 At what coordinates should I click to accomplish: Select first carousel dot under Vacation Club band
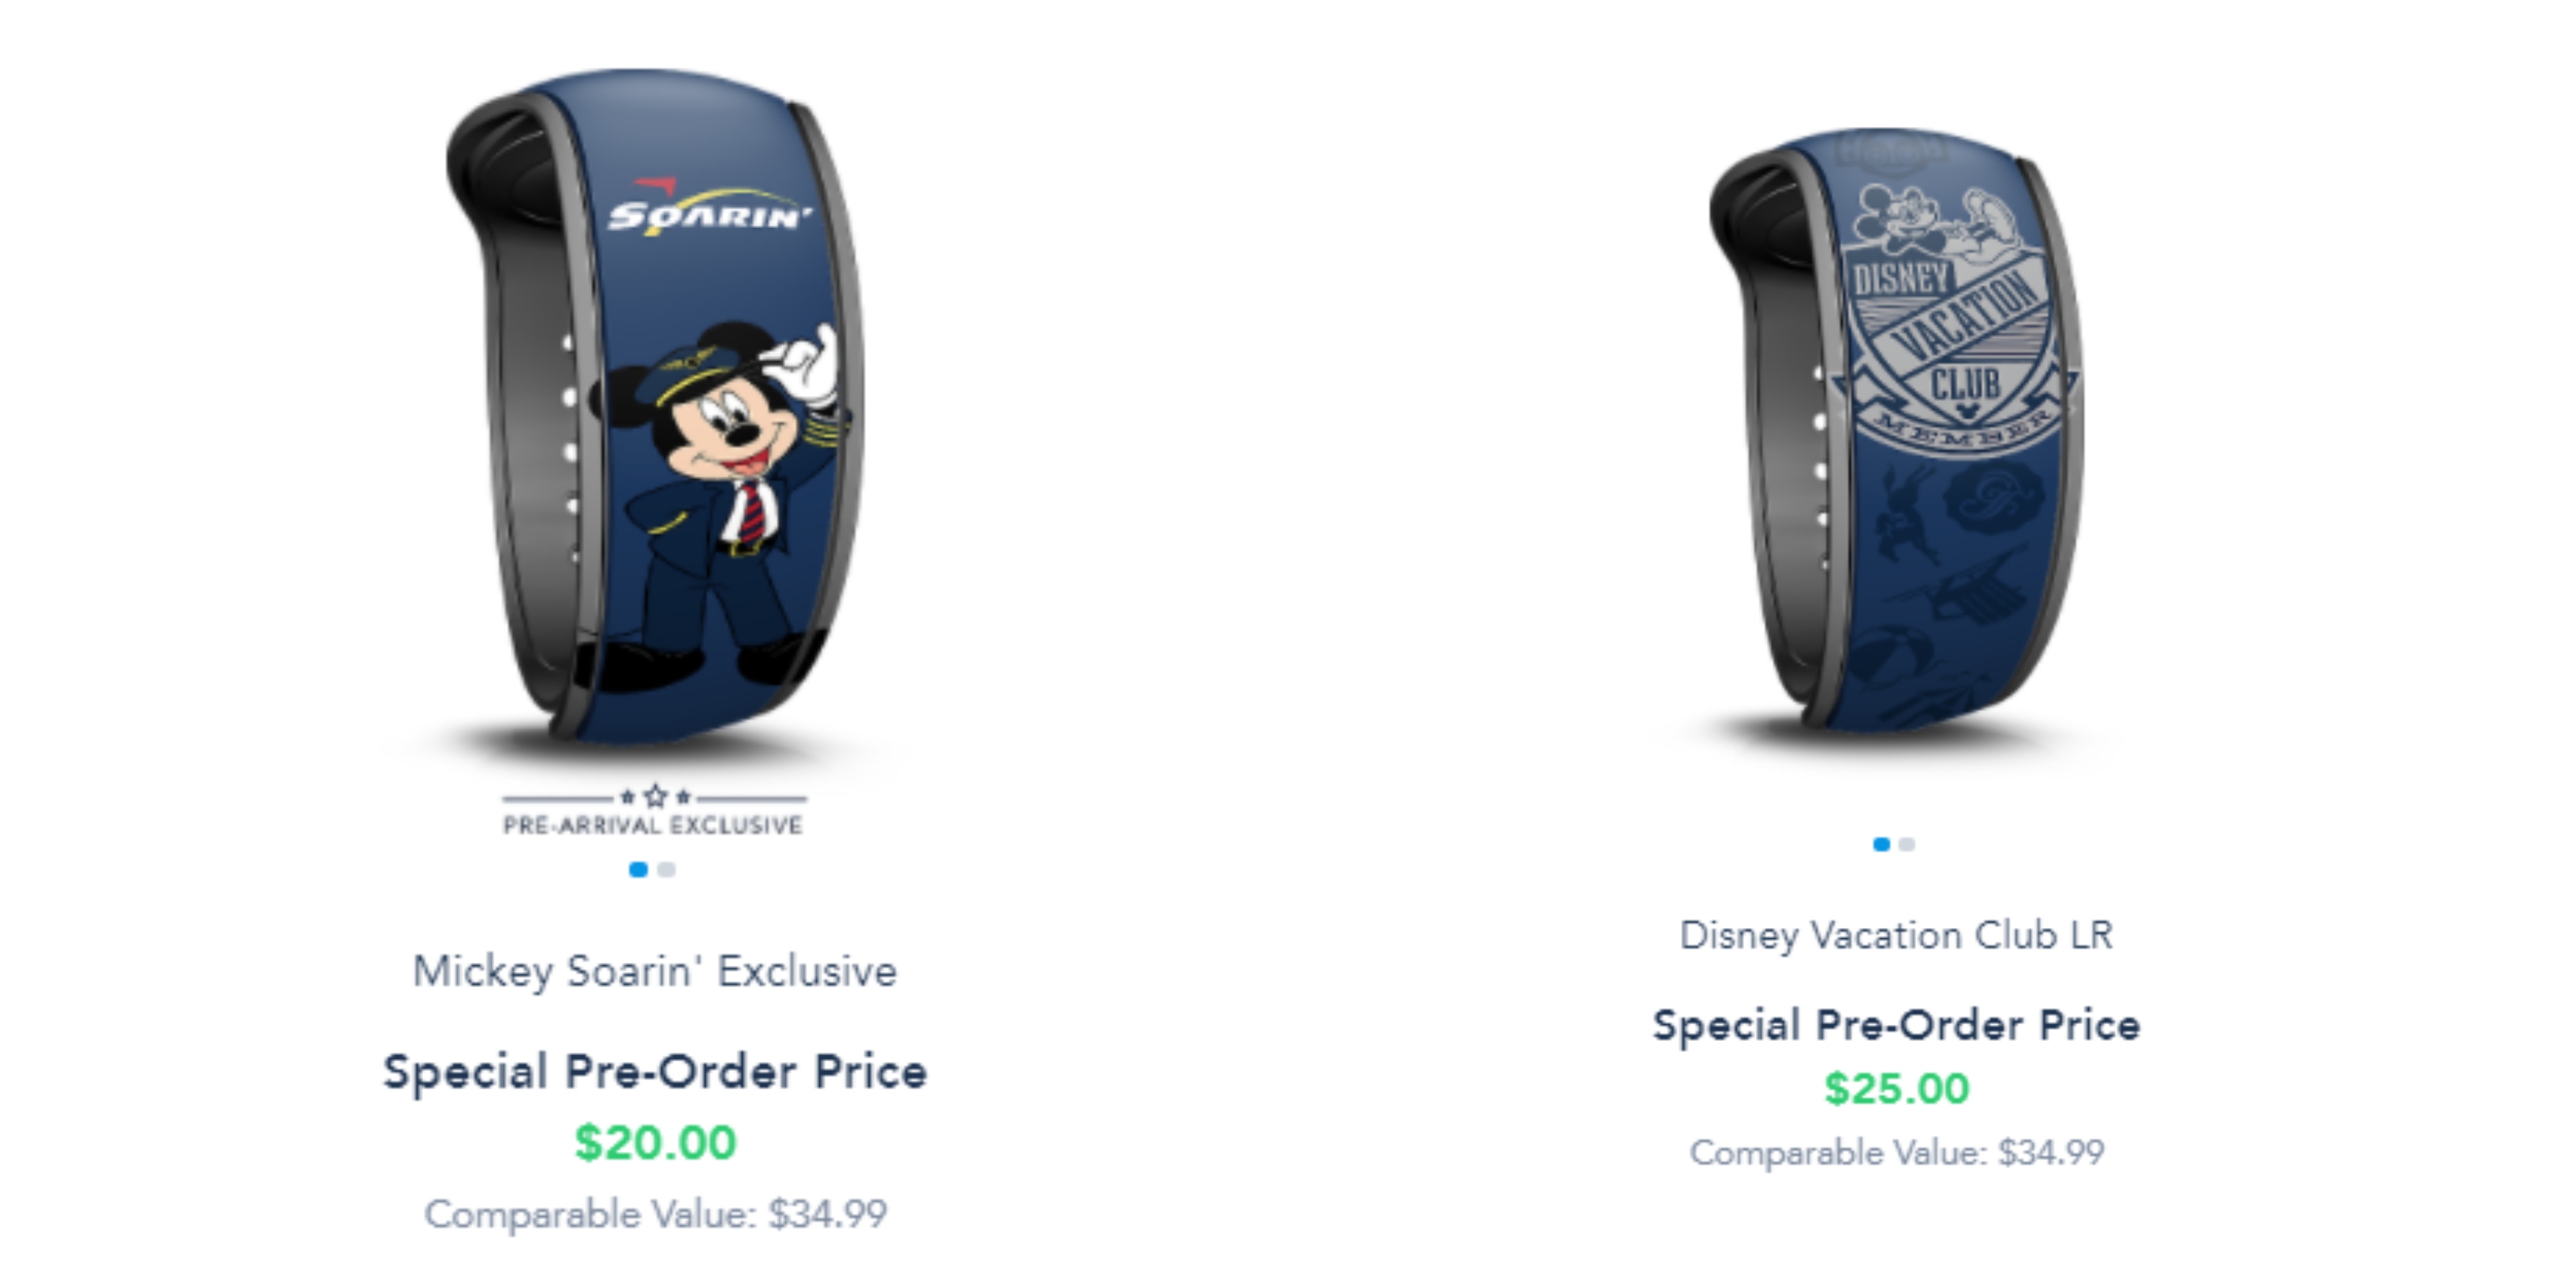[x=1881, y=845]
